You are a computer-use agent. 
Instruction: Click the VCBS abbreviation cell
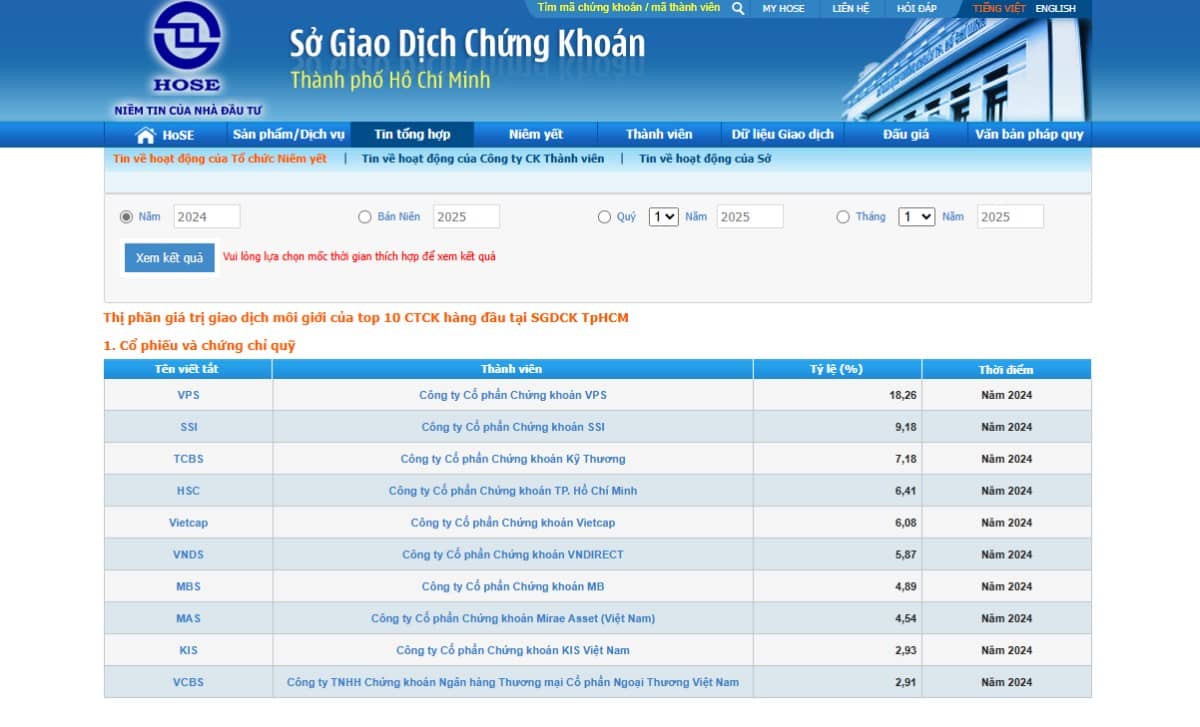coord(188,682)
